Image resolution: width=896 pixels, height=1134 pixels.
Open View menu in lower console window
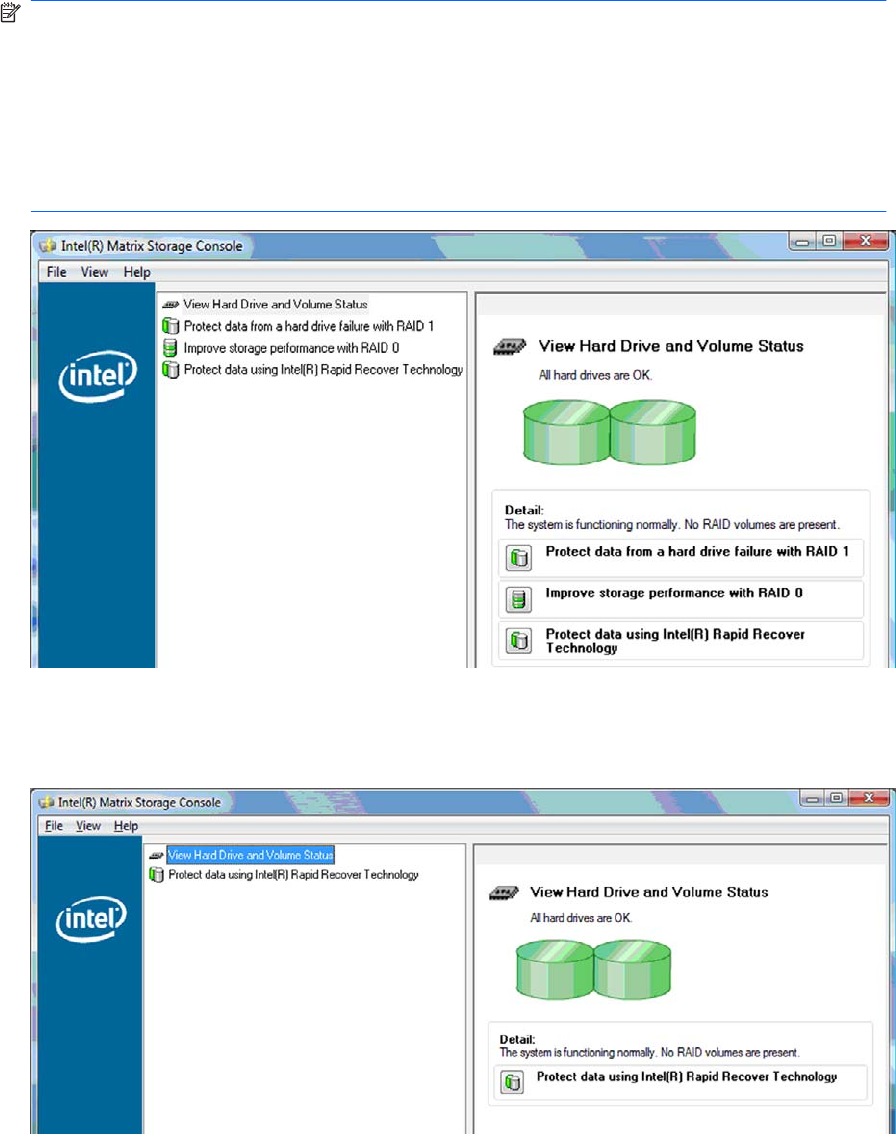click(x=88, y=826)
